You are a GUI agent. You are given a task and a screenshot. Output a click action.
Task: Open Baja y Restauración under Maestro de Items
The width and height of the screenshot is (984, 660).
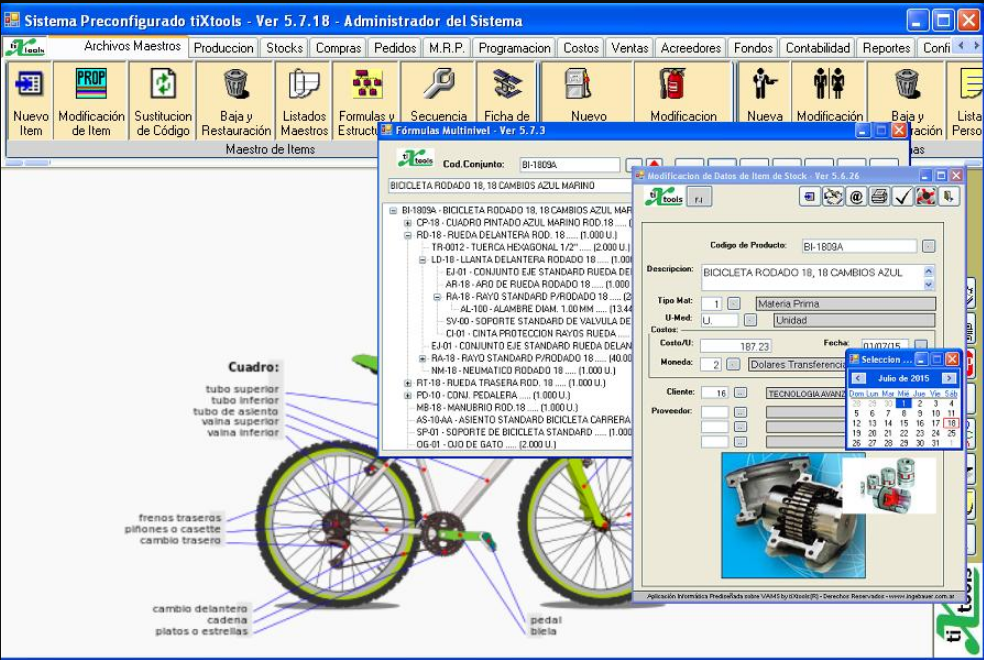(236, 100)
